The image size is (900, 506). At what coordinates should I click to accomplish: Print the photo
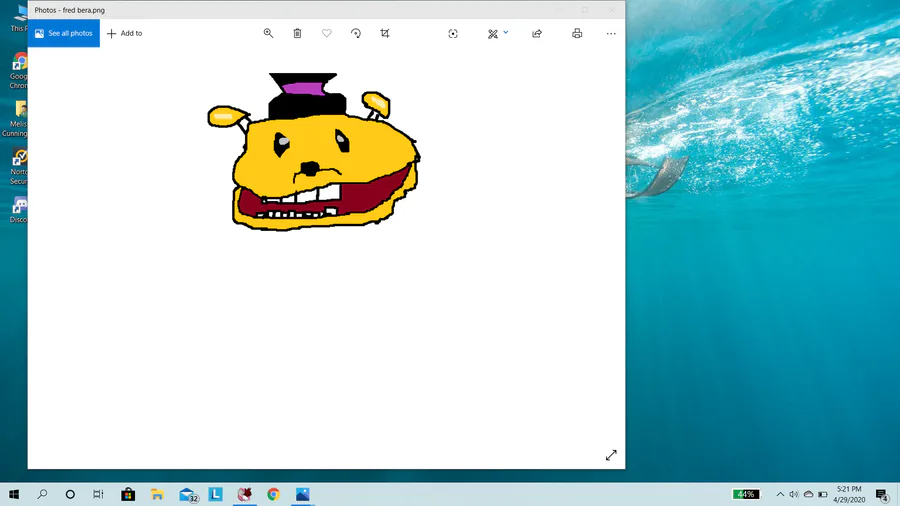pos(577,33)
